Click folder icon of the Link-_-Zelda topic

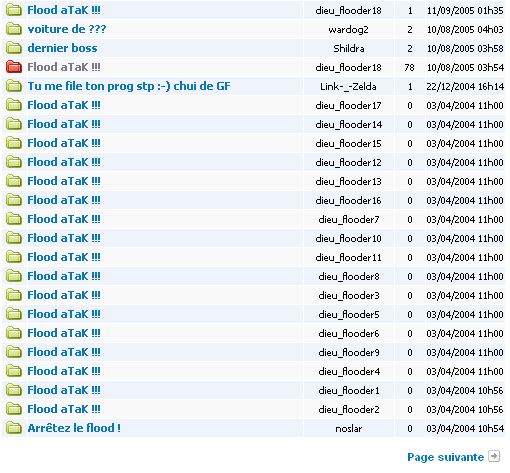pos(14,86)
